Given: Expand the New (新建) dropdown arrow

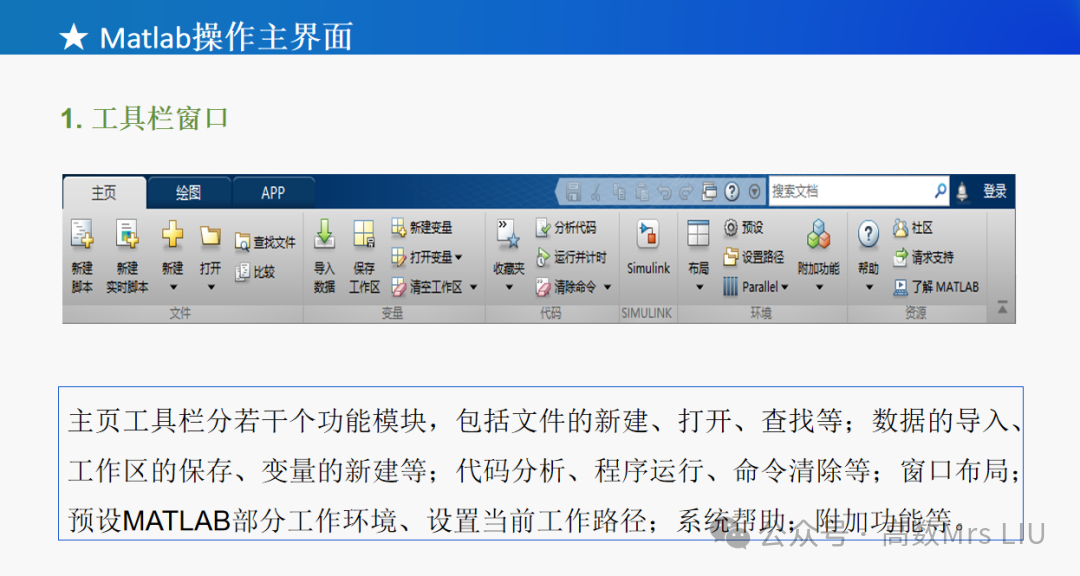Looking at the screenshot, I should [173, 287].
